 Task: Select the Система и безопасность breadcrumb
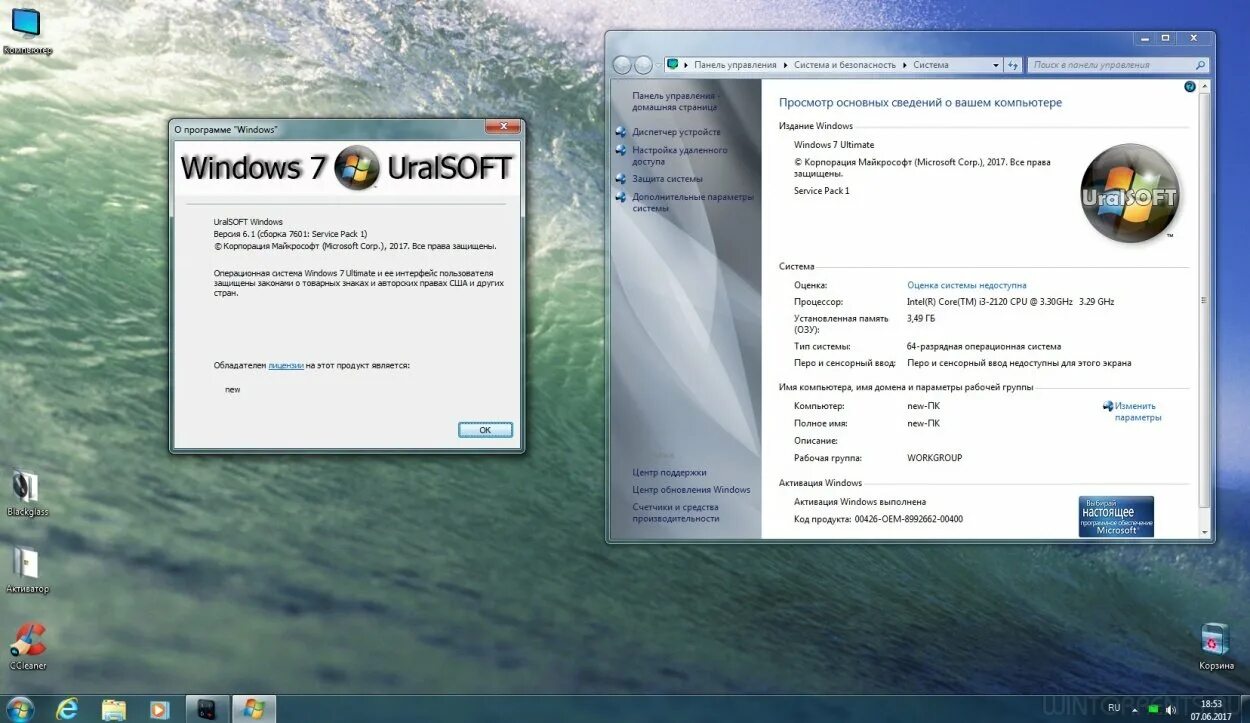coord(845,65)
